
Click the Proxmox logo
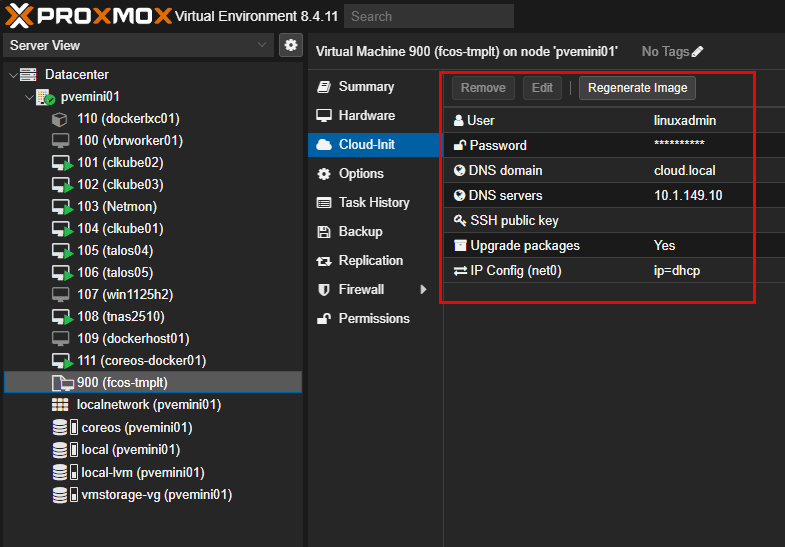click(x=89, y=16)
